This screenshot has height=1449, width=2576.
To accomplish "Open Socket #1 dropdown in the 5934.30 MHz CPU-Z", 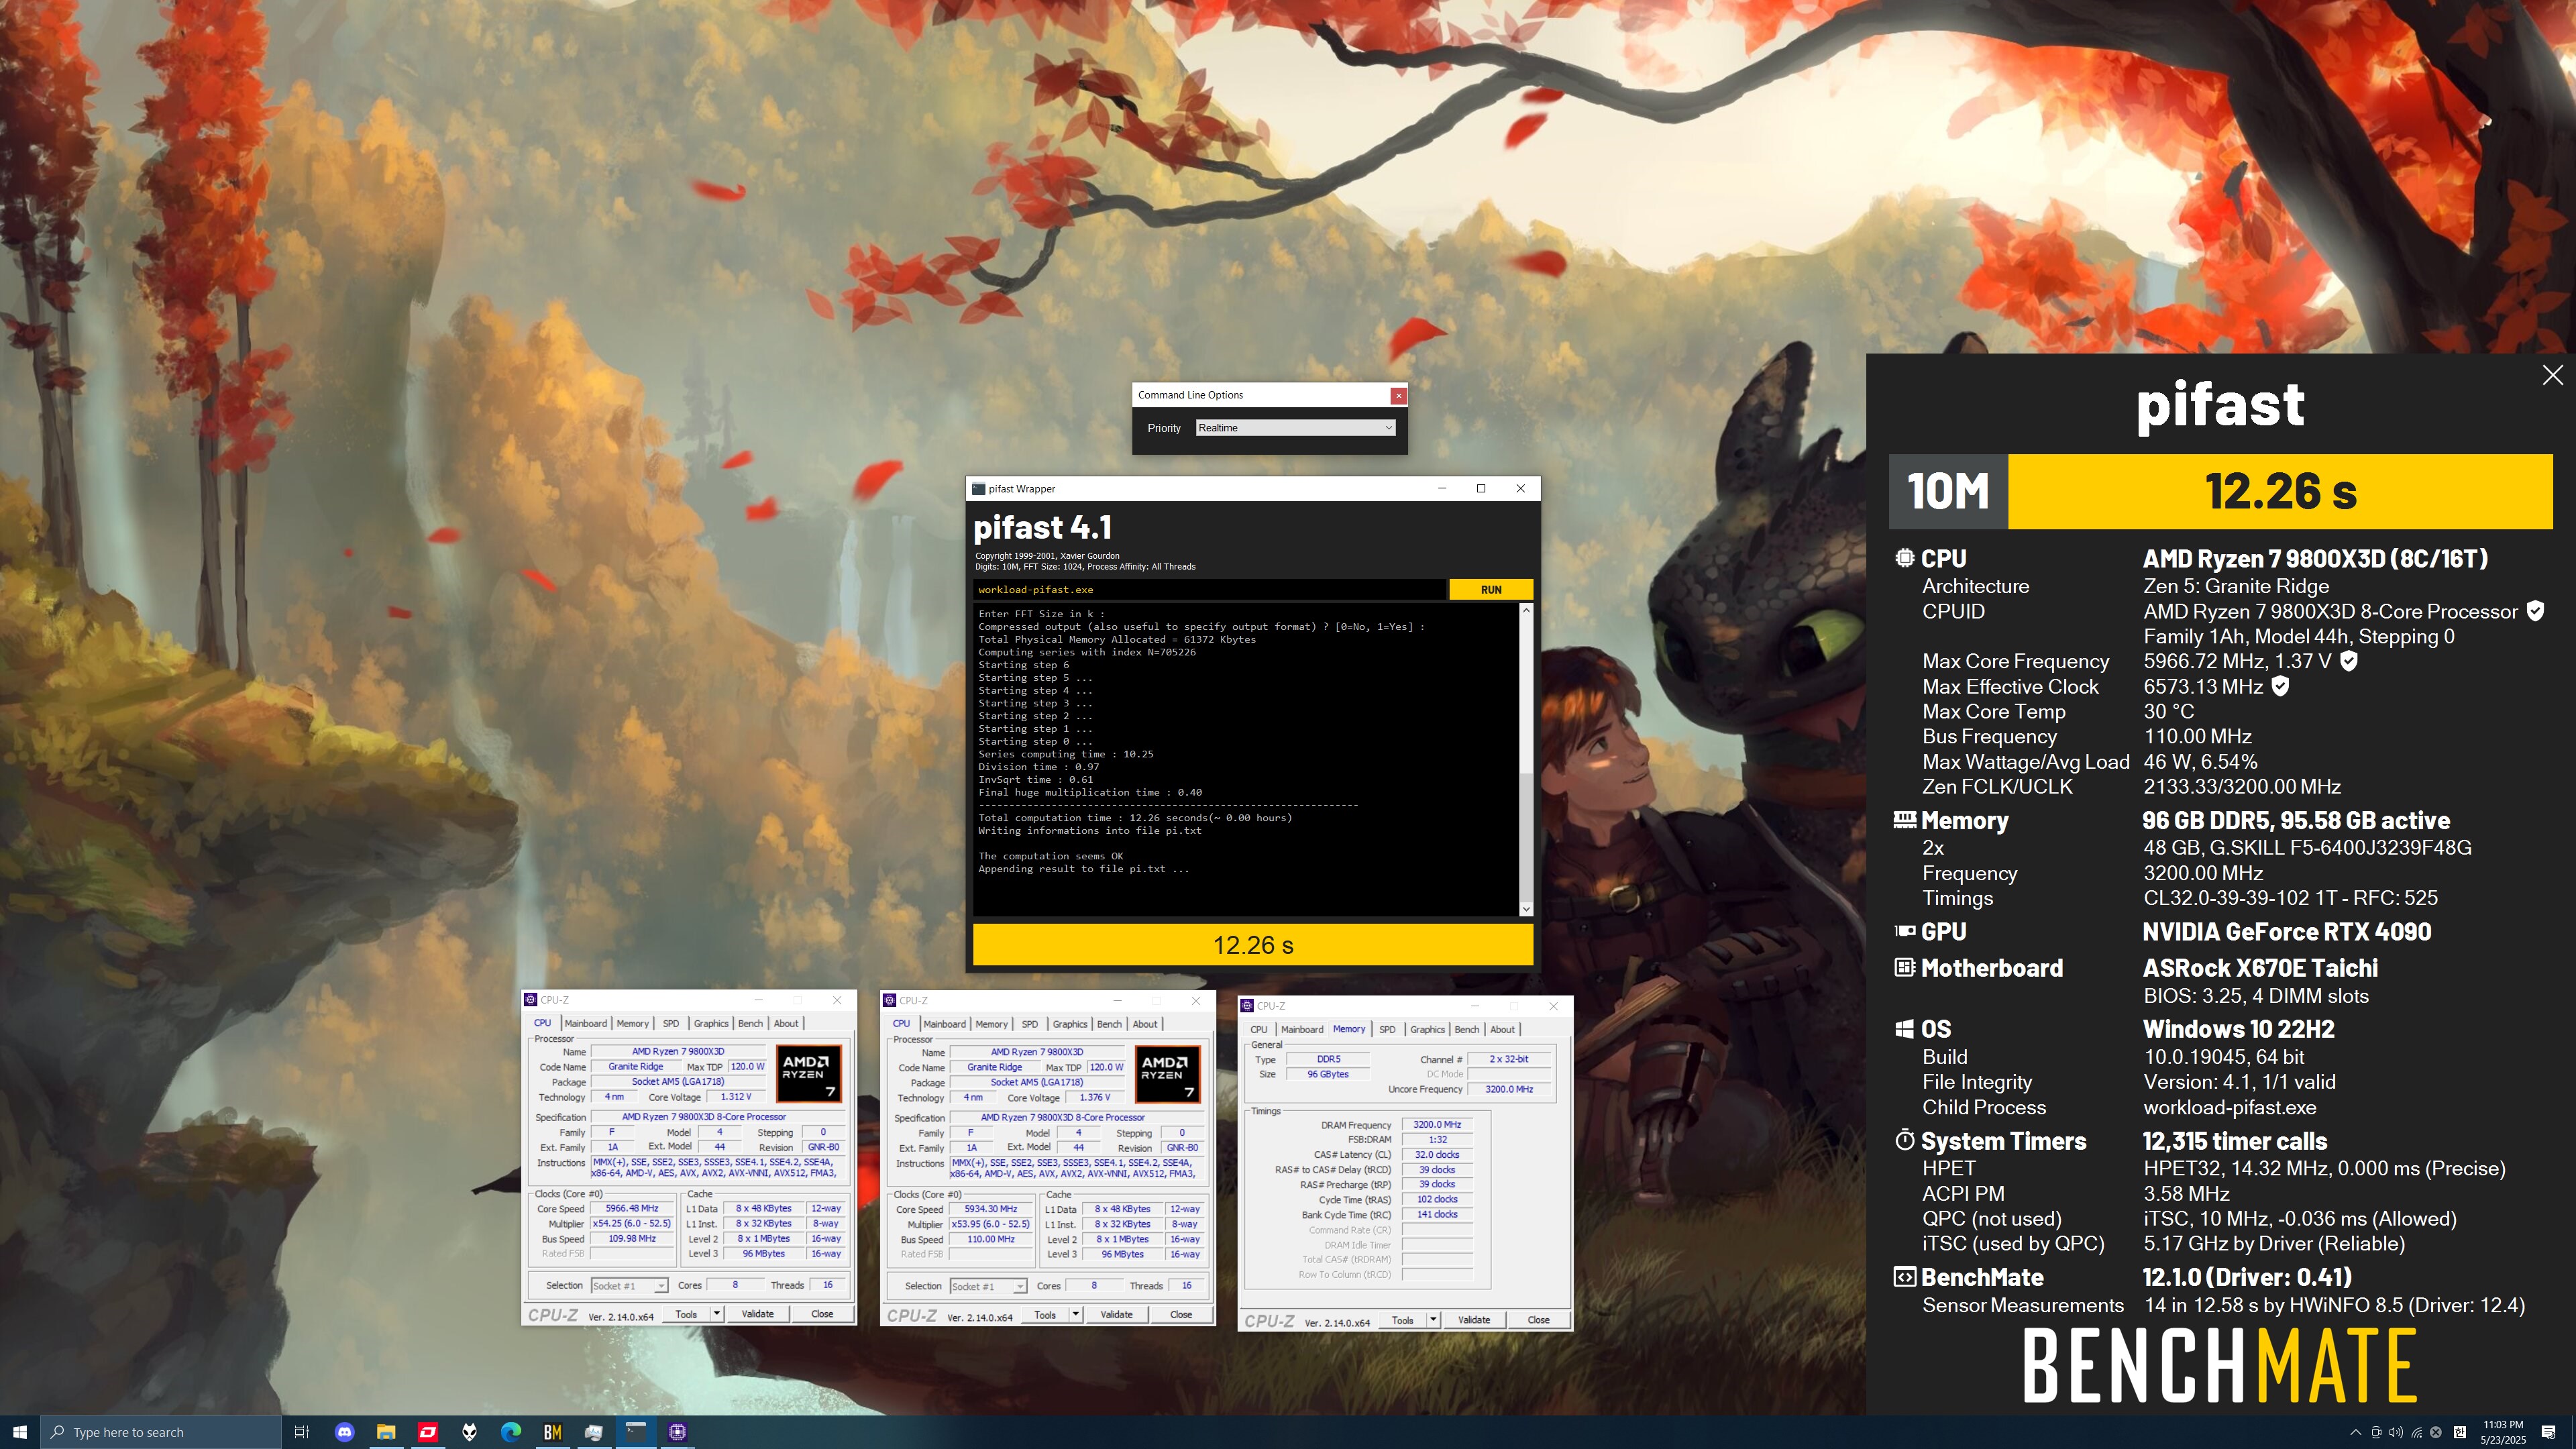I will tap(988, 1286).
